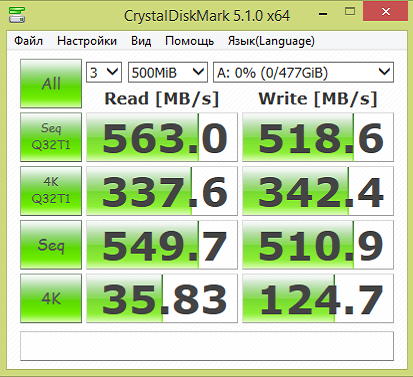
Task: Click the Seq write result 510.9
Action: 318,245
